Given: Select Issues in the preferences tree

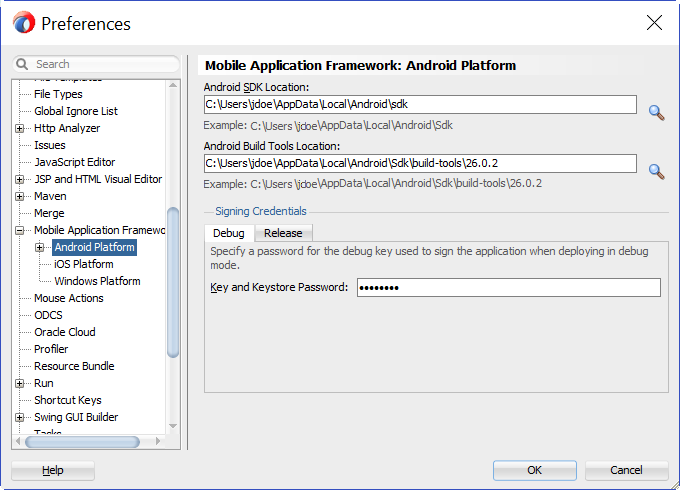Looking at the screenshot, I should [x=50, y=145].
